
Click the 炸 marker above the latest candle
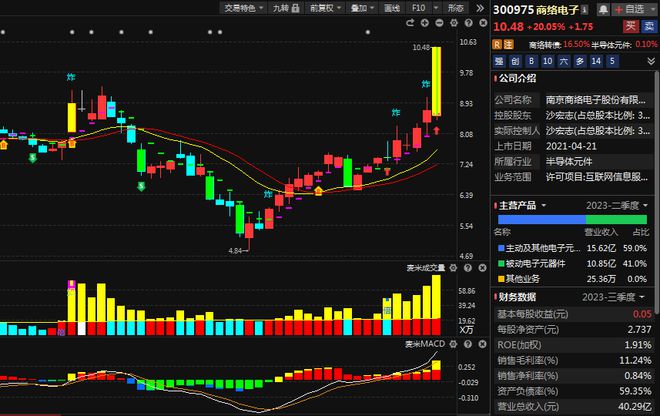[426, 84]
